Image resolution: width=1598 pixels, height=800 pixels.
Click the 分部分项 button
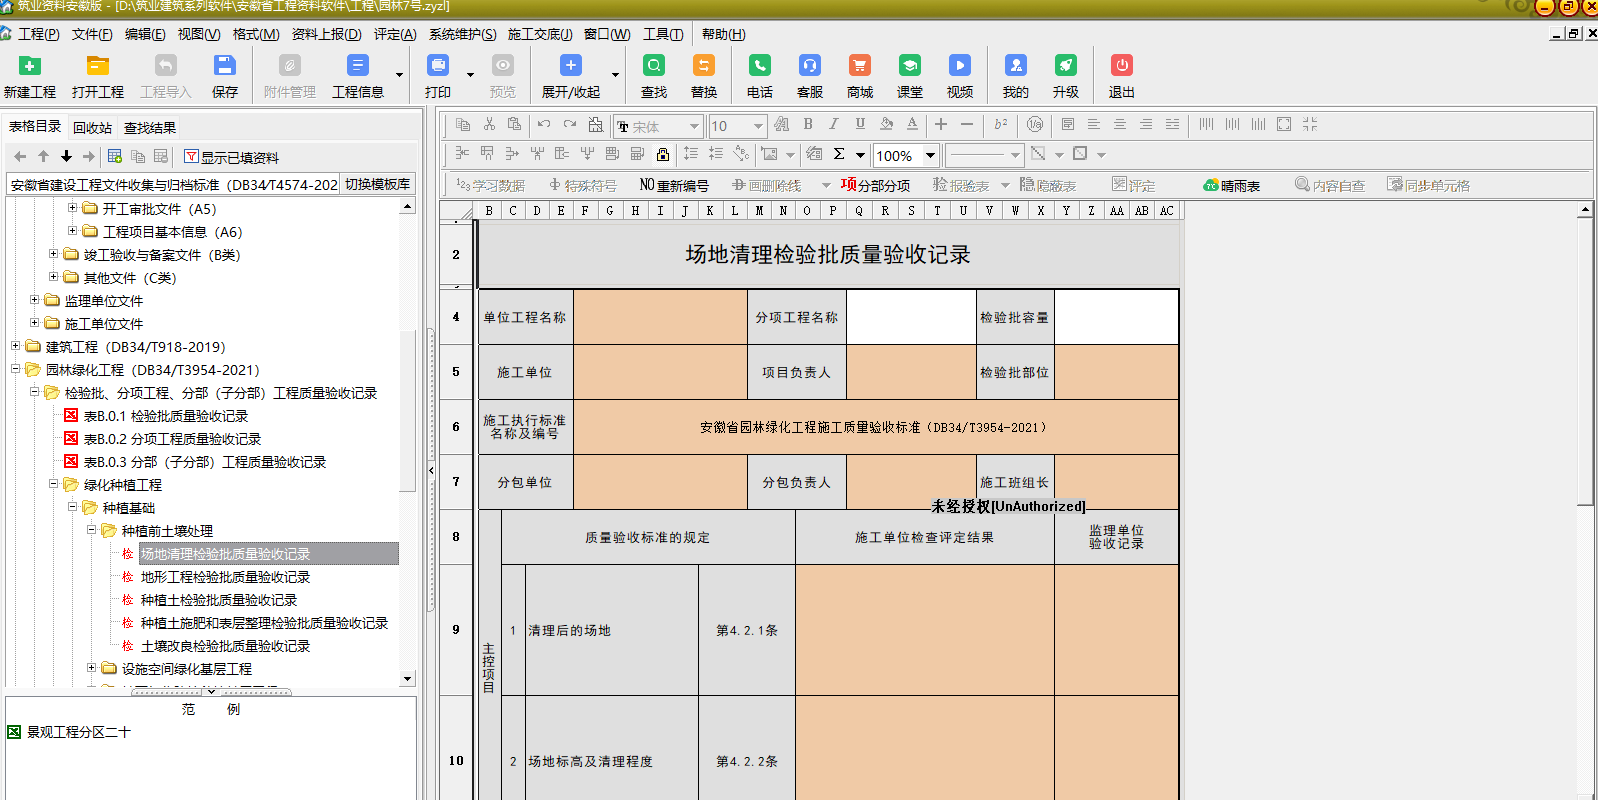875,185
